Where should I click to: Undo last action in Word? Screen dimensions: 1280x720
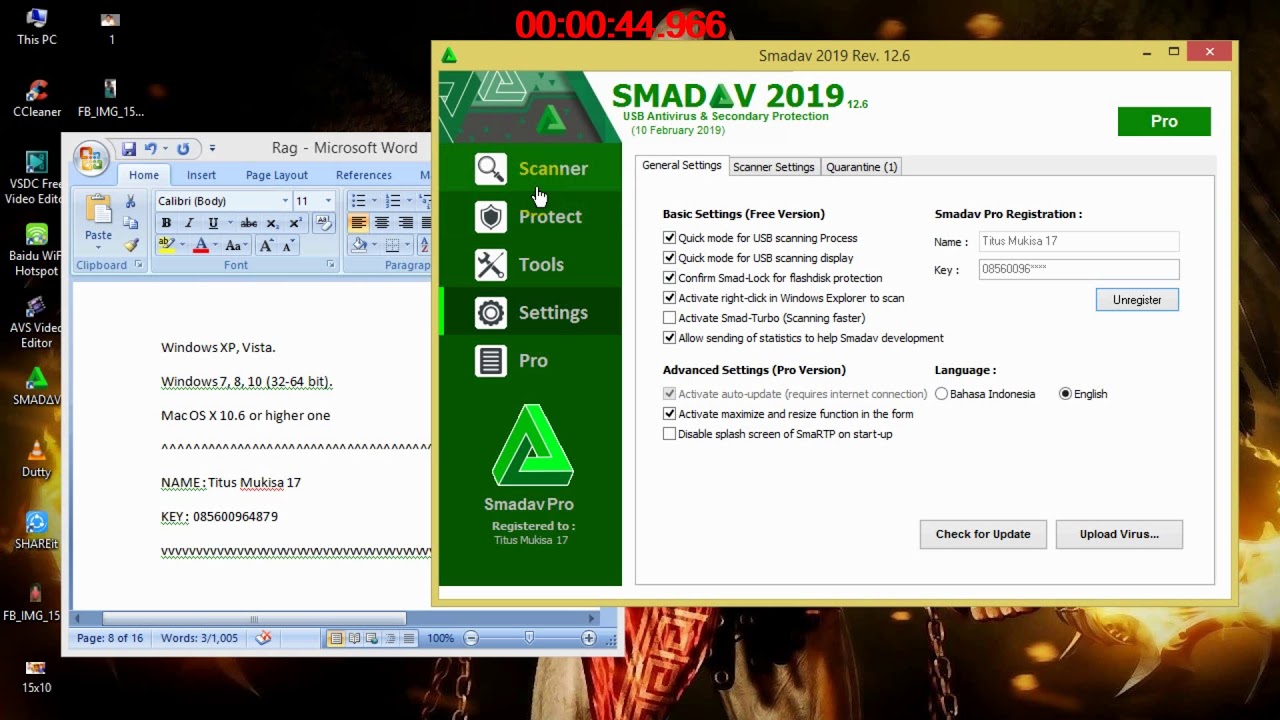(150, 149)
